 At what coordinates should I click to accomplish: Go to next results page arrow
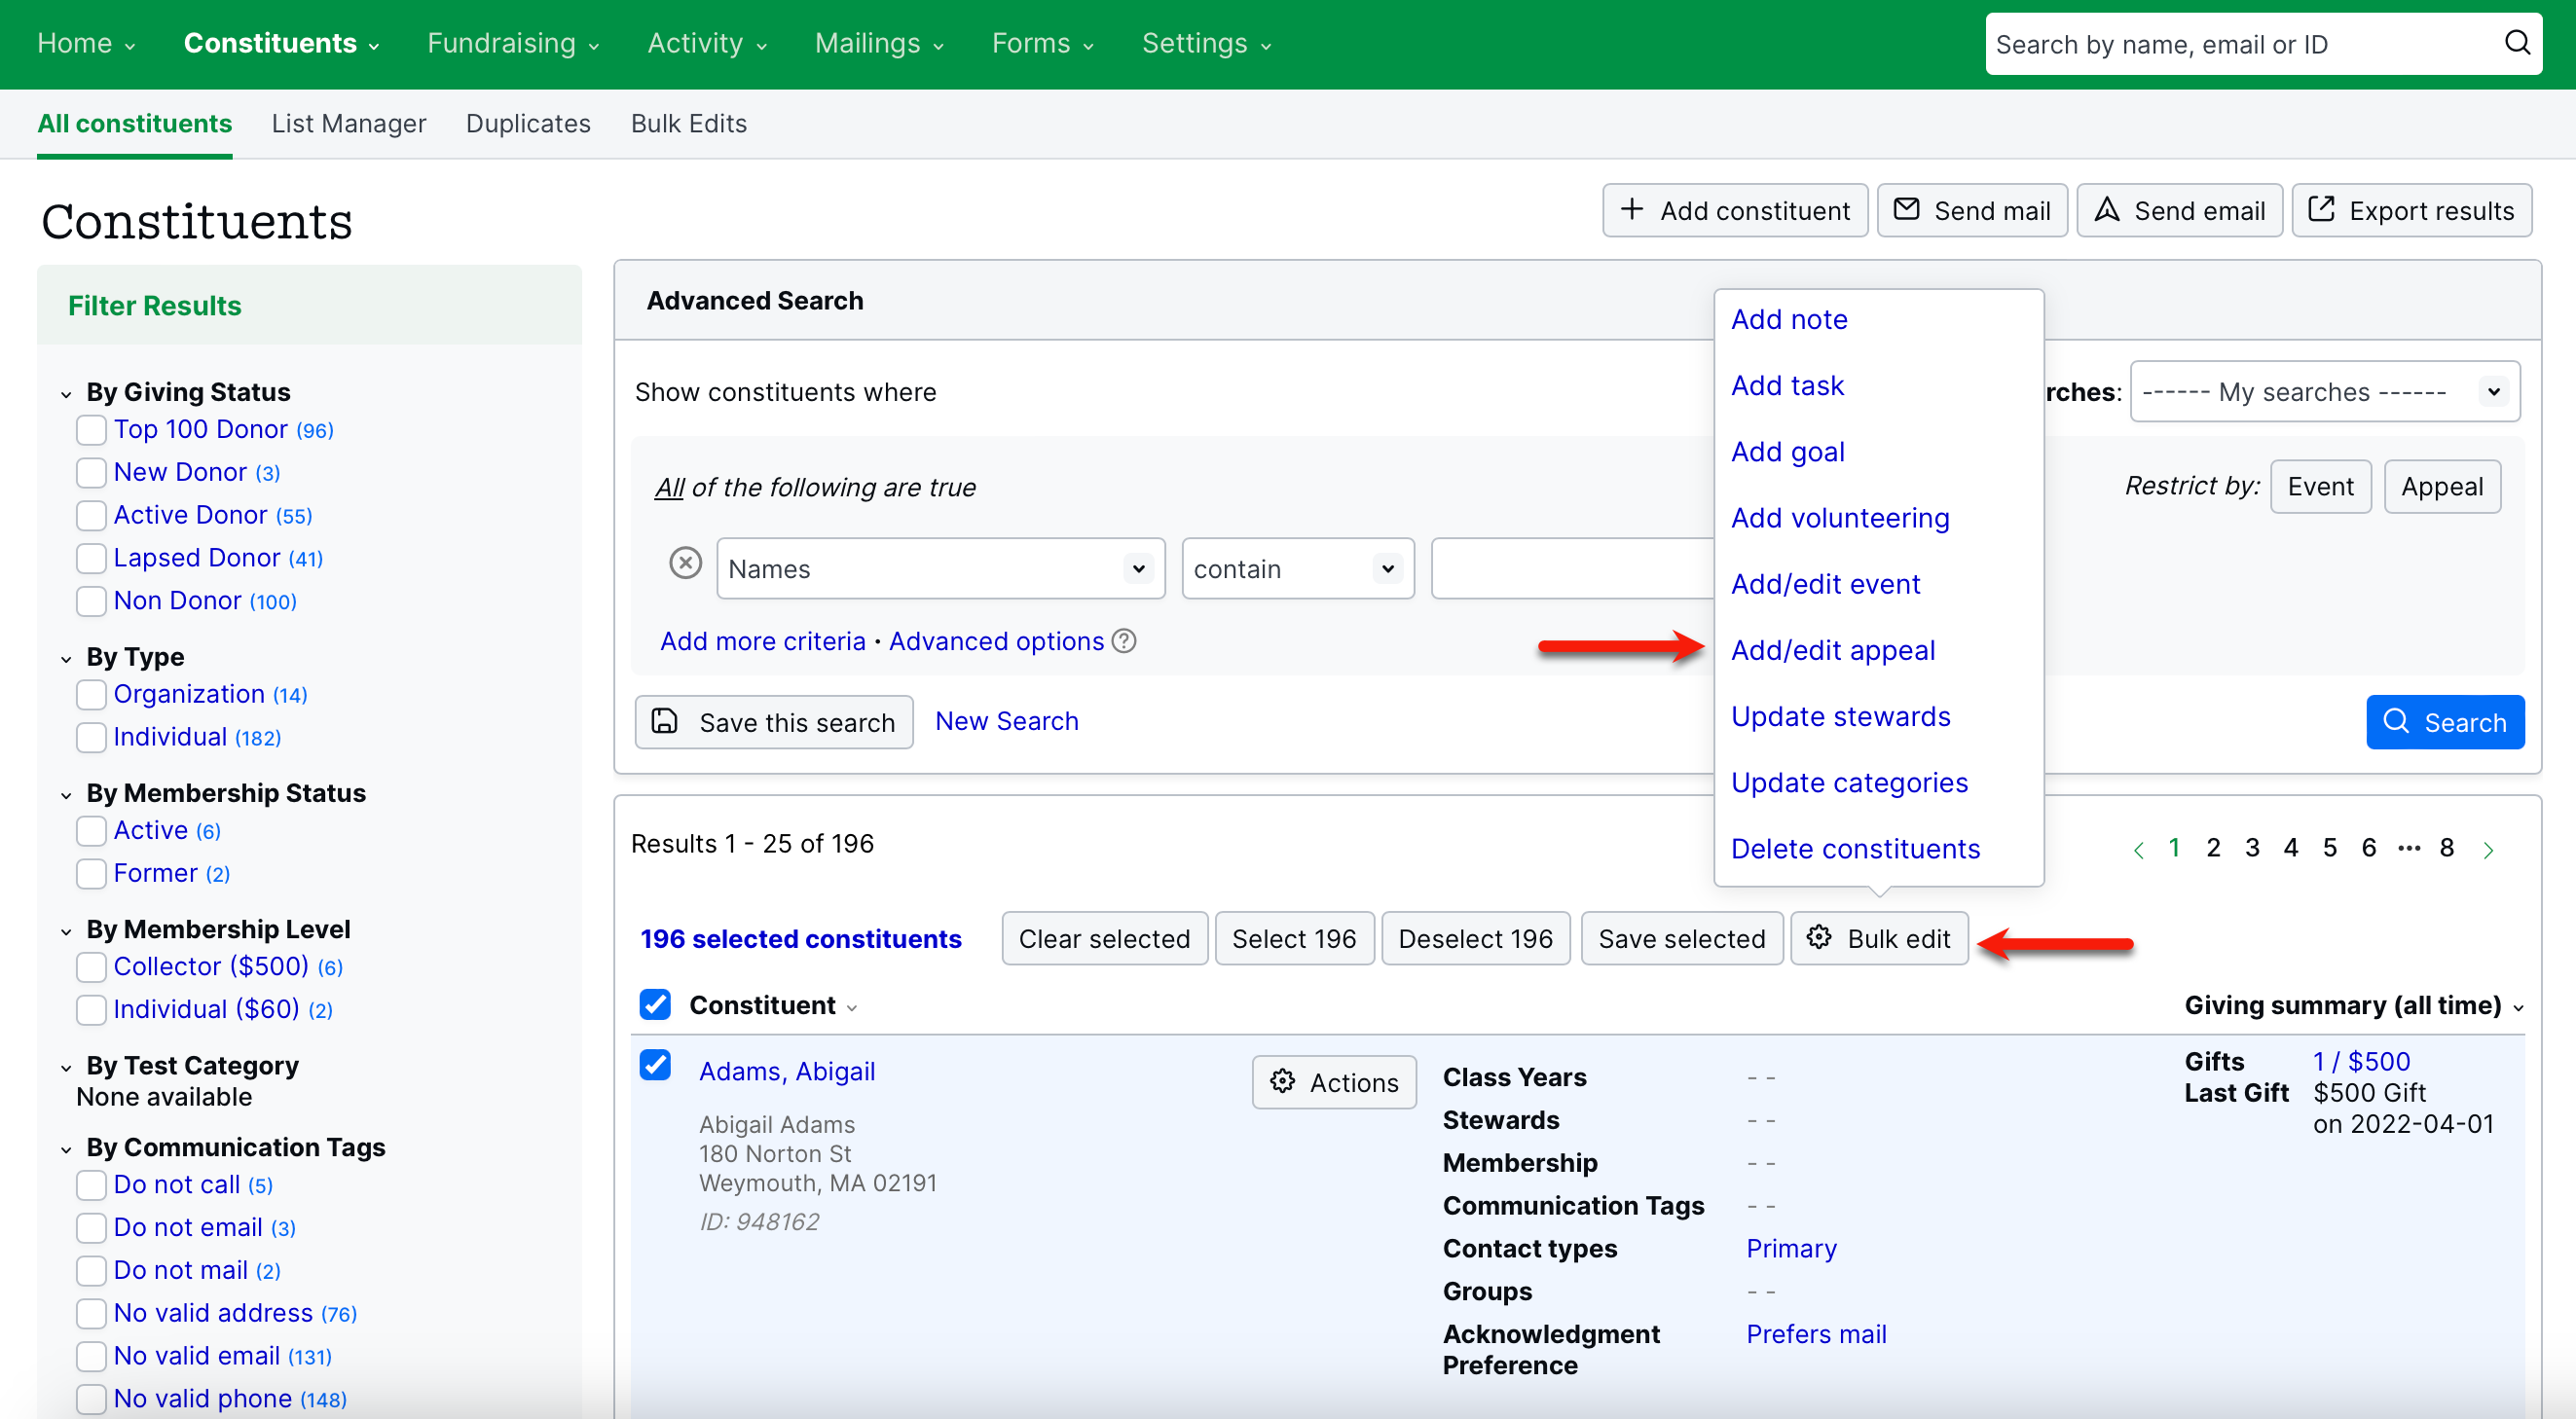tap(2488, 849)
